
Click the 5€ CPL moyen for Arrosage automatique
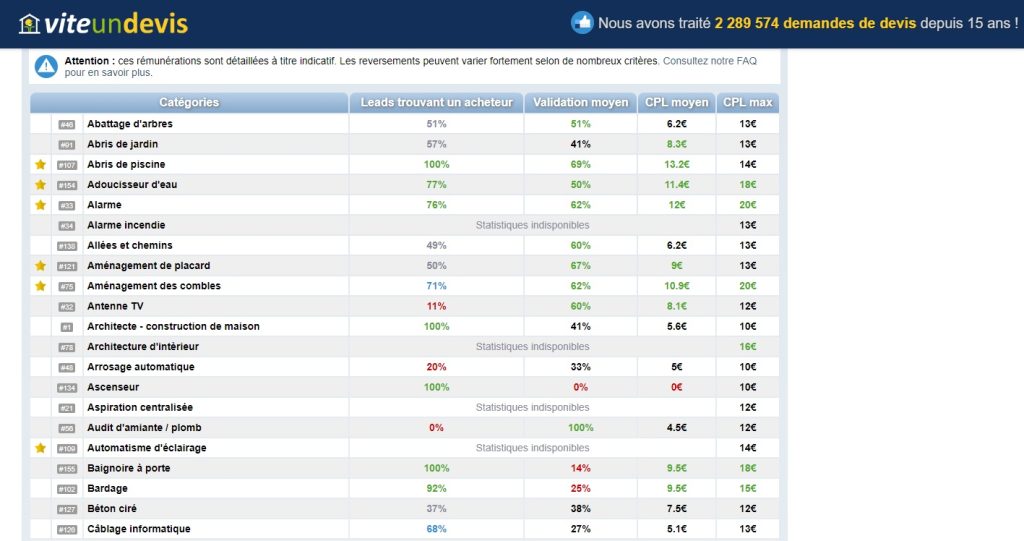pos(677,367)
